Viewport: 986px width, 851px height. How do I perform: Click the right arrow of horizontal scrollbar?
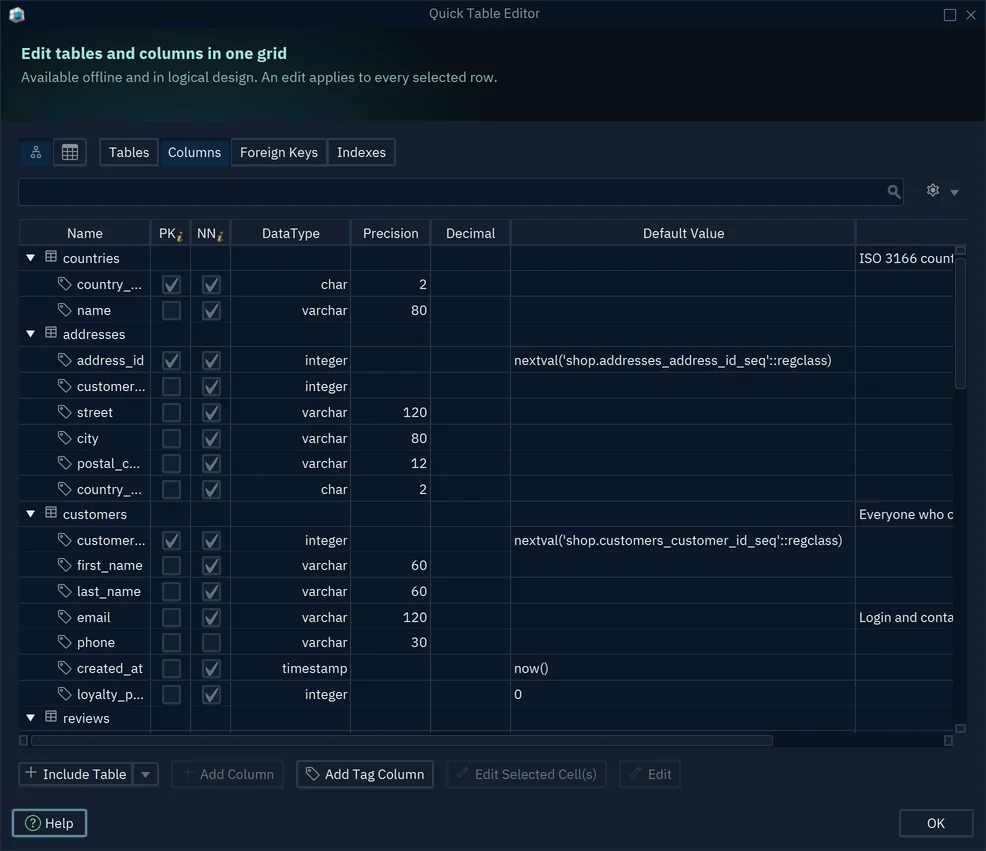[x=948, y=741]
